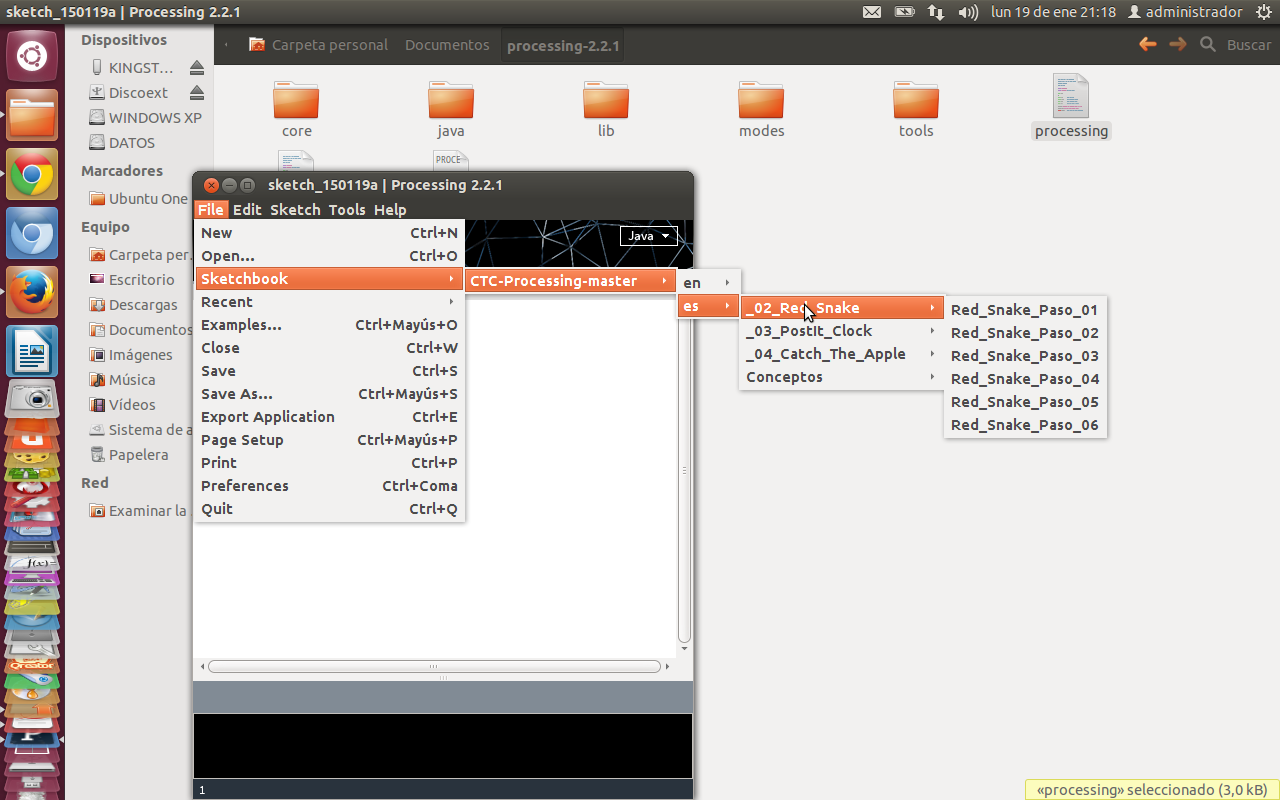Click the Buscar search icon
The image size is (1280, 800).
pos(1208,44)
